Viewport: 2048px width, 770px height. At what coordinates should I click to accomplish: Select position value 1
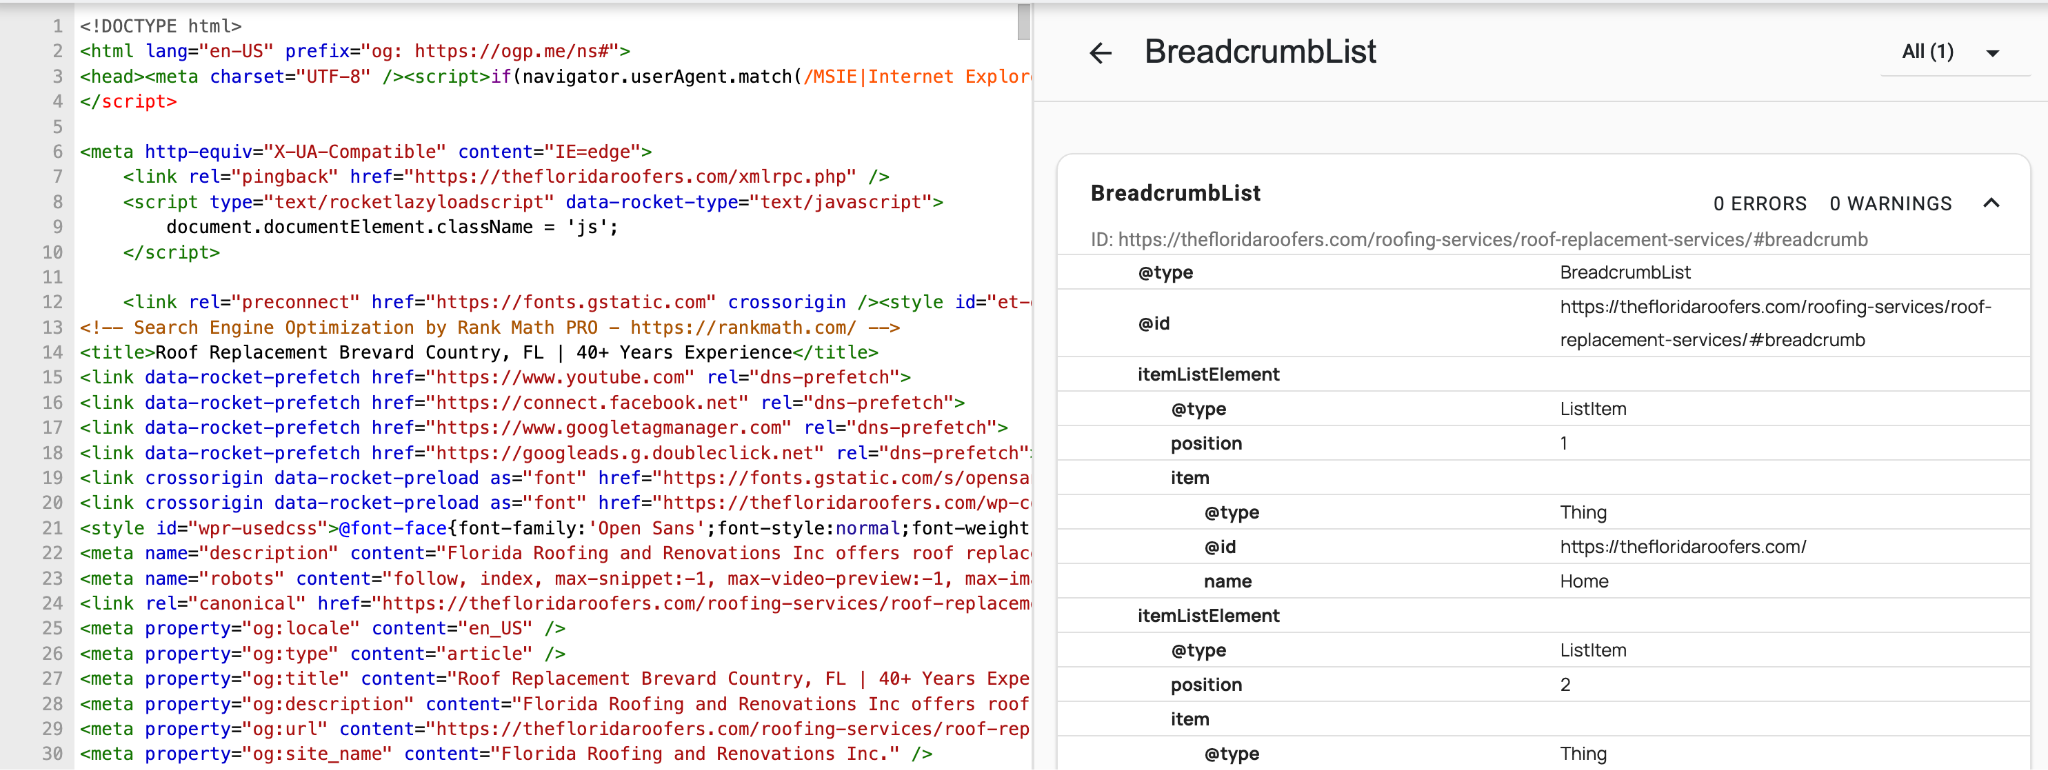(x=1564, y=443)
